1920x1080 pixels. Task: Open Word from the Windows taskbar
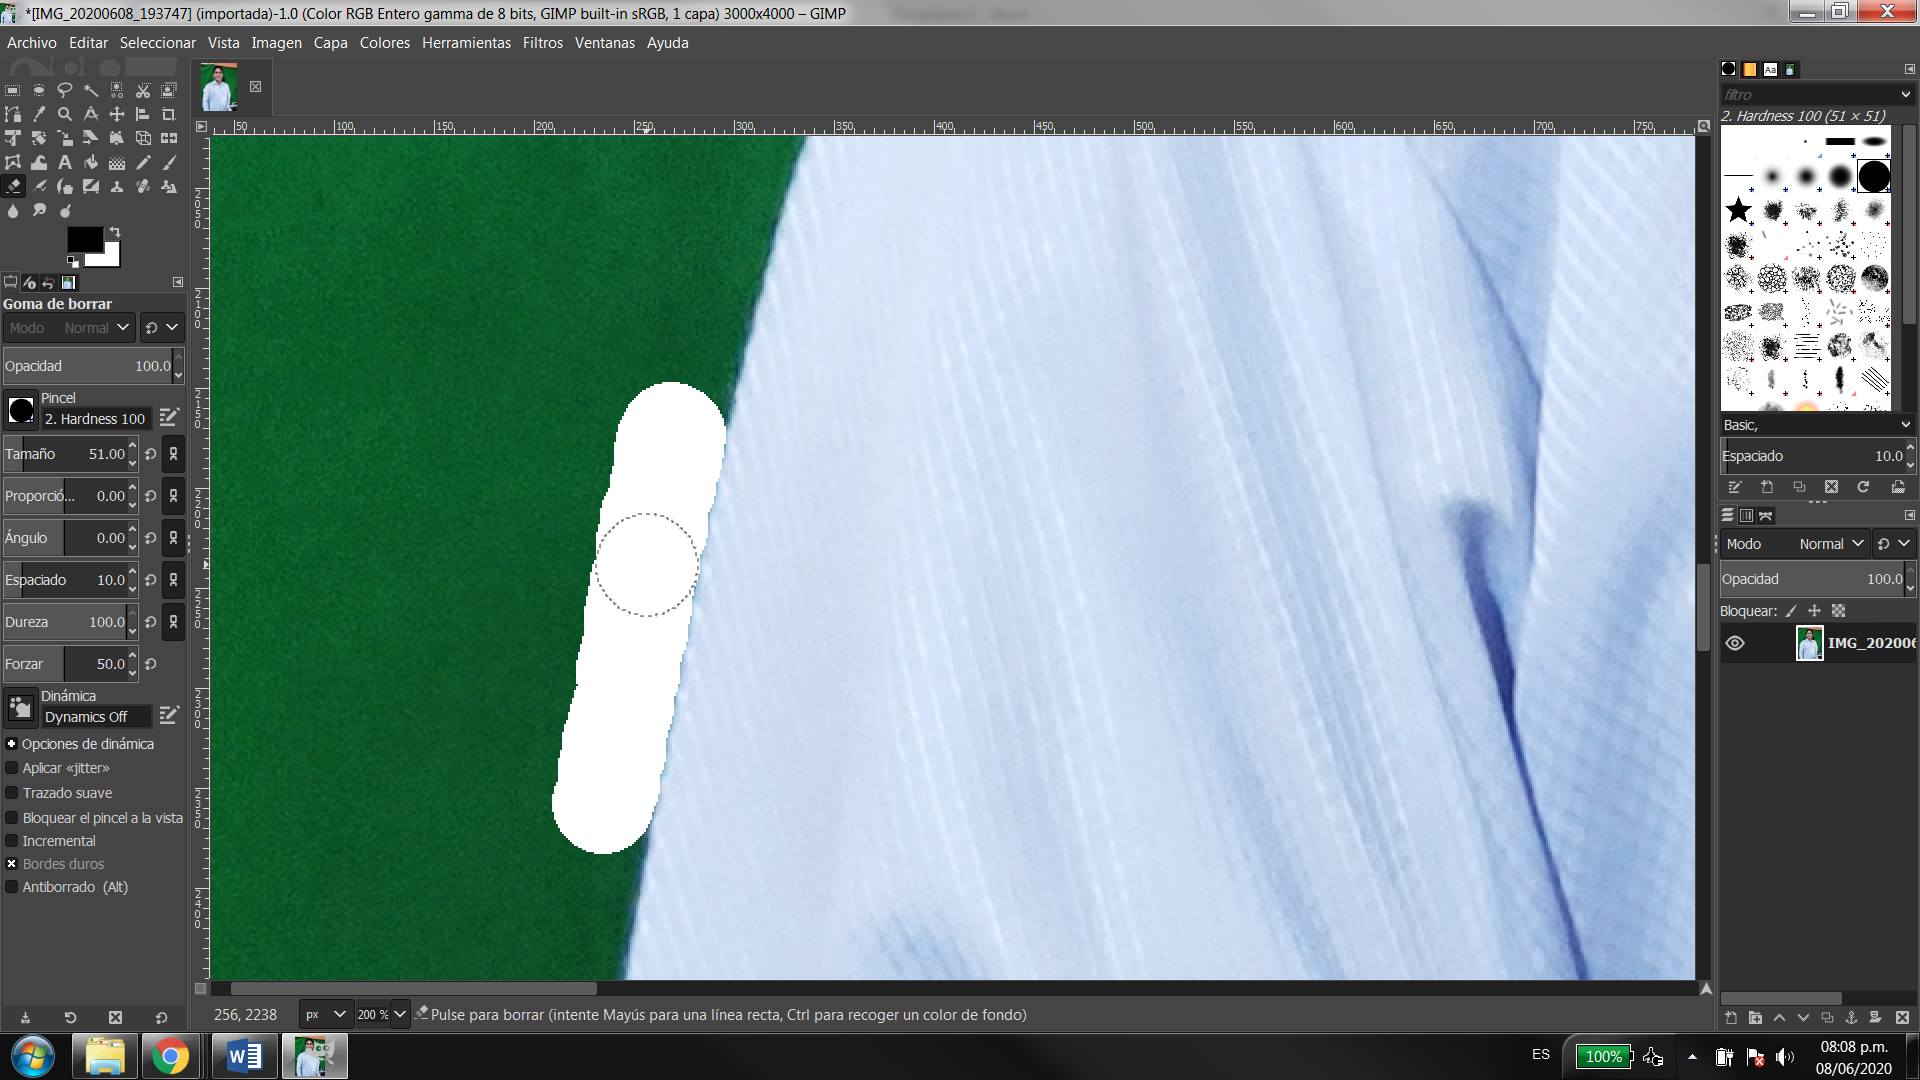(x=243, y=1056)
